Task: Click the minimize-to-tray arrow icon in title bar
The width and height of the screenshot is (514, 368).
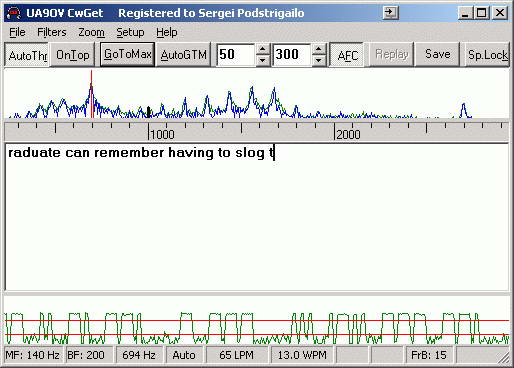Action: [390, 13]
